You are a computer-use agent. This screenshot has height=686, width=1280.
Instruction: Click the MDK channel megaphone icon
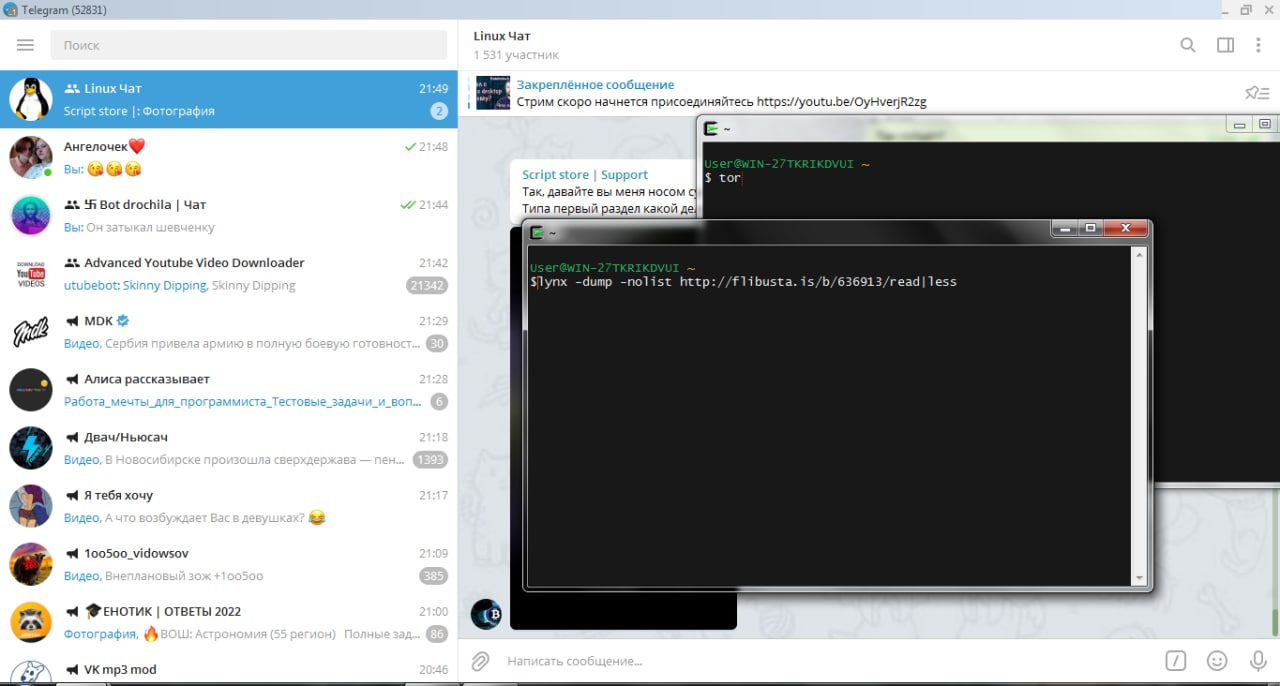point(72,321)
